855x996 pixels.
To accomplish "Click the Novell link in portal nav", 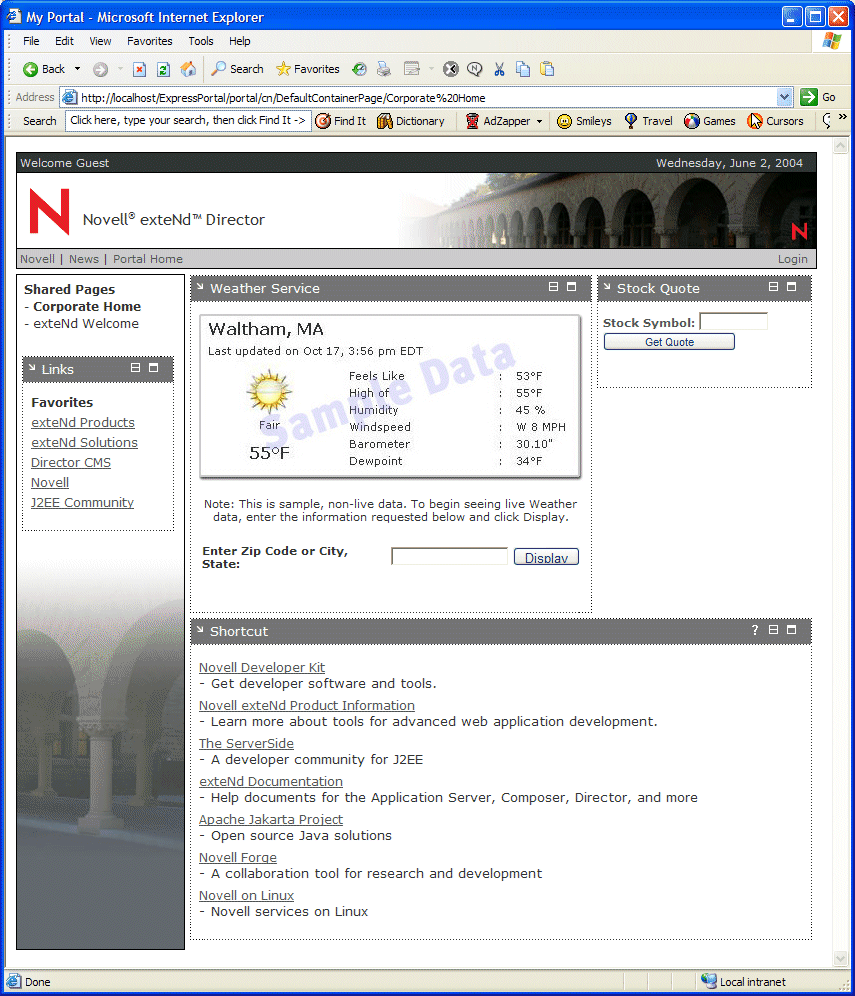I will 37,259.
